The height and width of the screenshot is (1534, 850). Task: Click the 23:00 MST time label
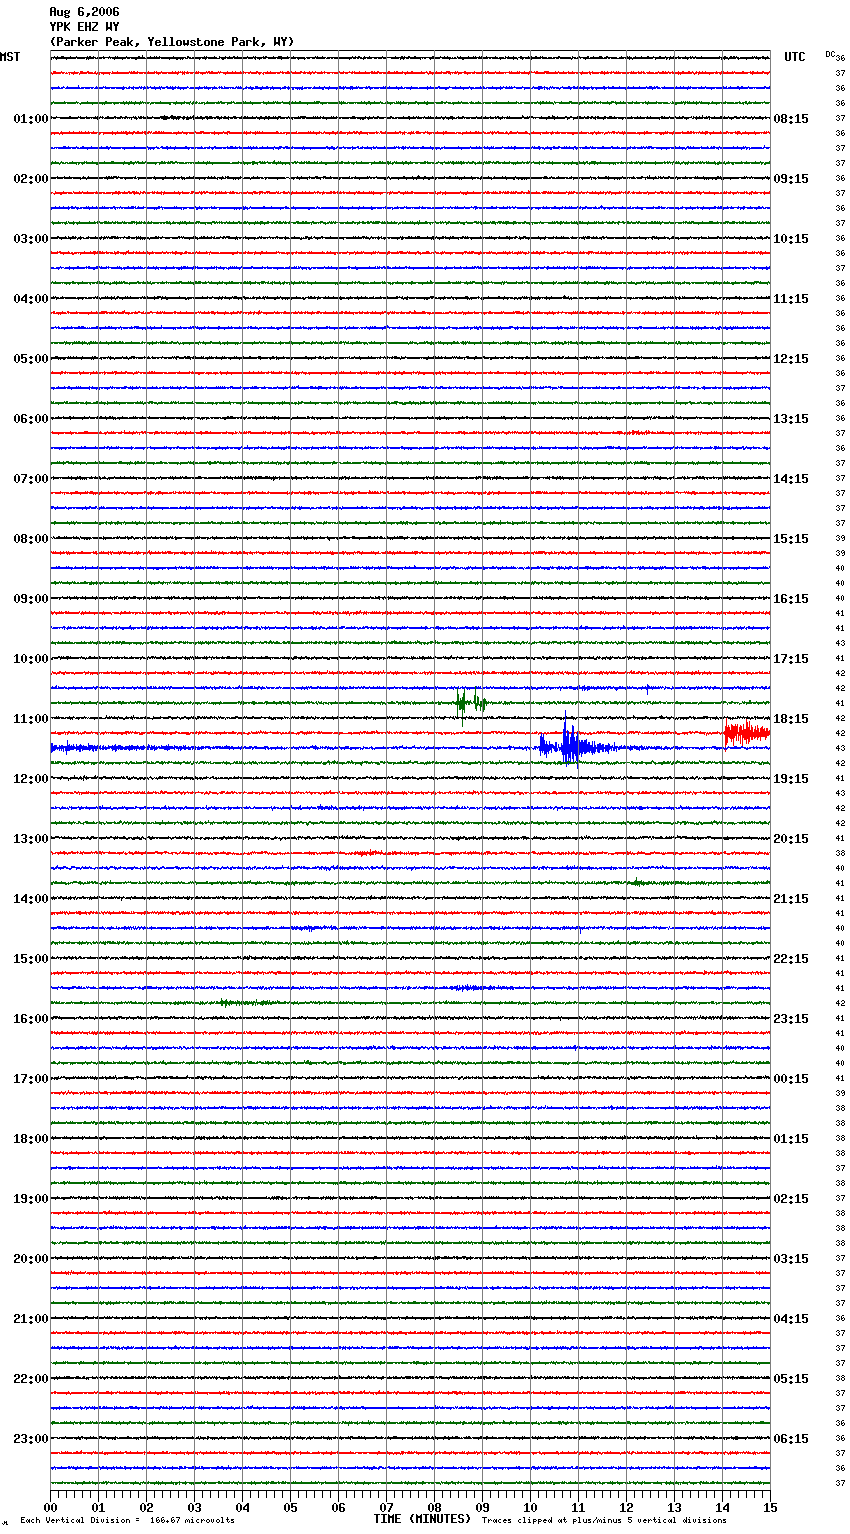[x=30, y=1439]
